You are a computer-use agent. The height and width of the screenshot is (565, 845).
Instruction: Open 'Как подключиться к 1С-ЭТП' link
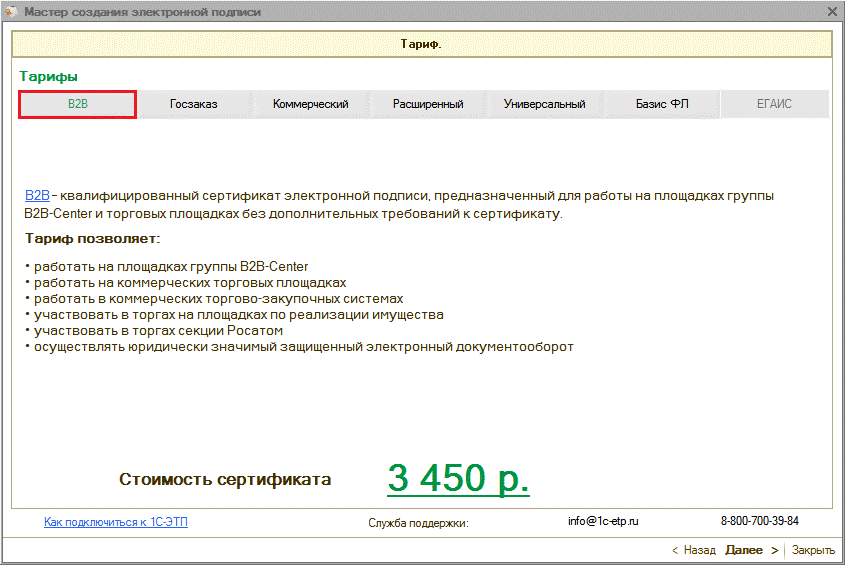click(116, 522)
